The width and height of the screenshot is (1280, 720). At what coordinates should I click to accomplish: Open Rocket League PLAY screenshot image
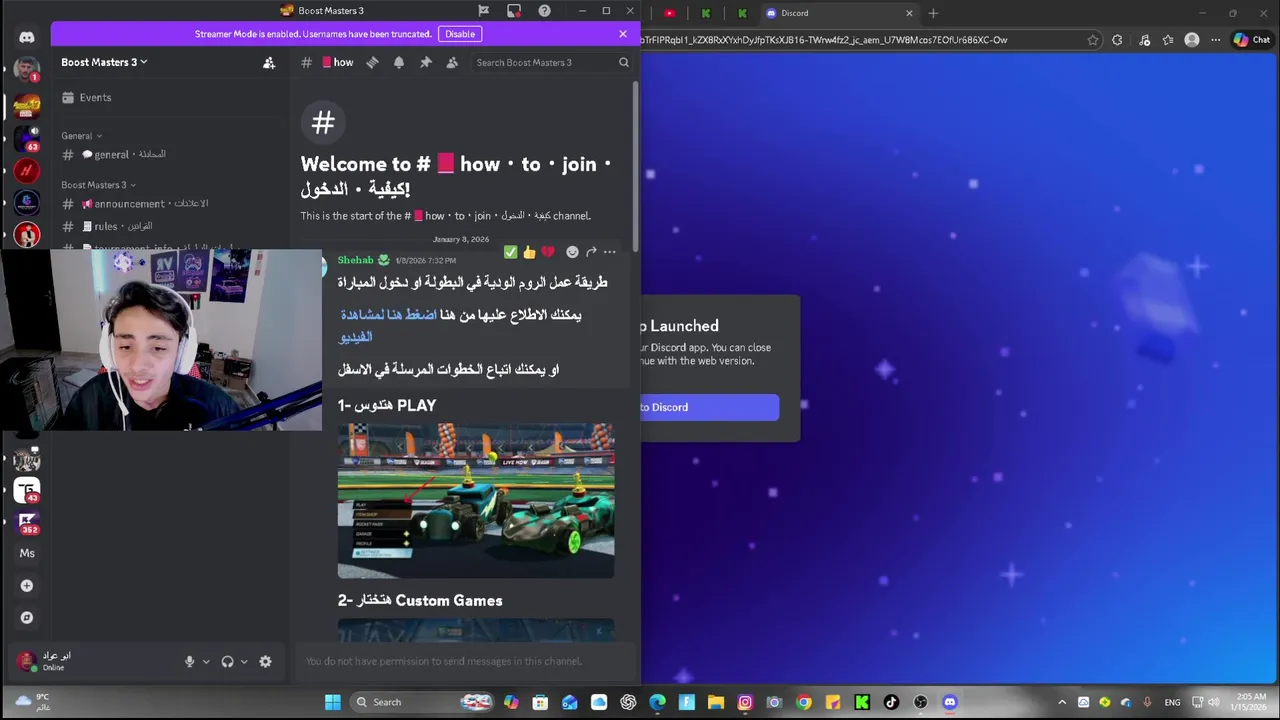pos(476,501)
